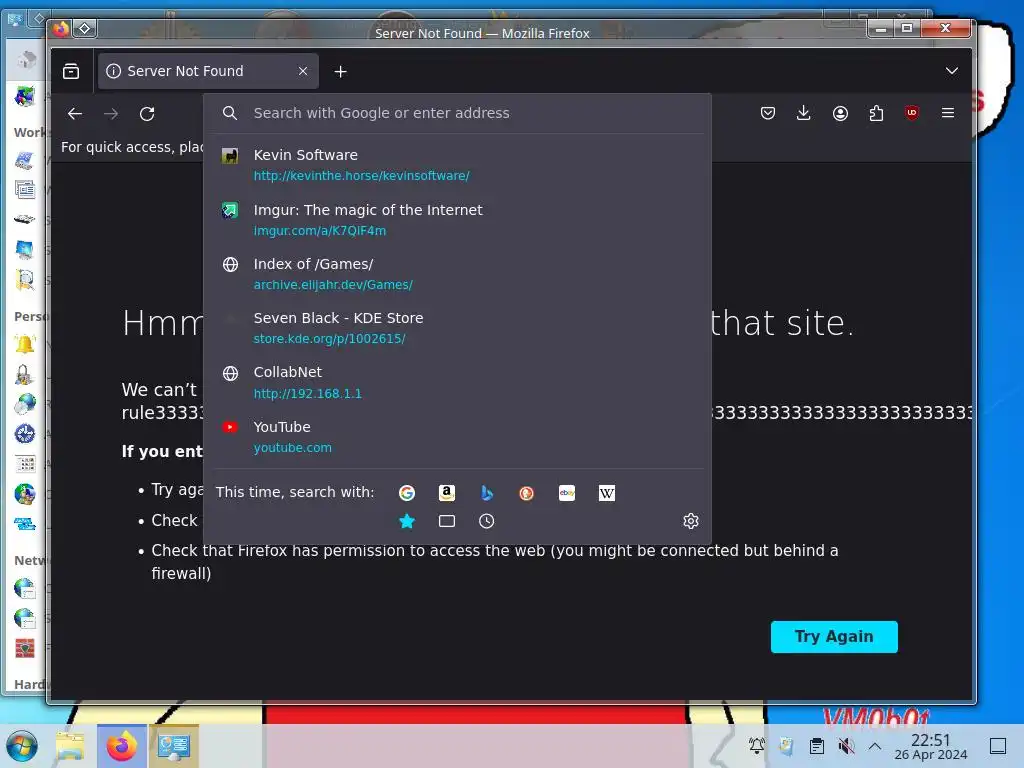1024x768 pixels.
Task: Unmute audio via the tray volume icon
Action: 846,745
